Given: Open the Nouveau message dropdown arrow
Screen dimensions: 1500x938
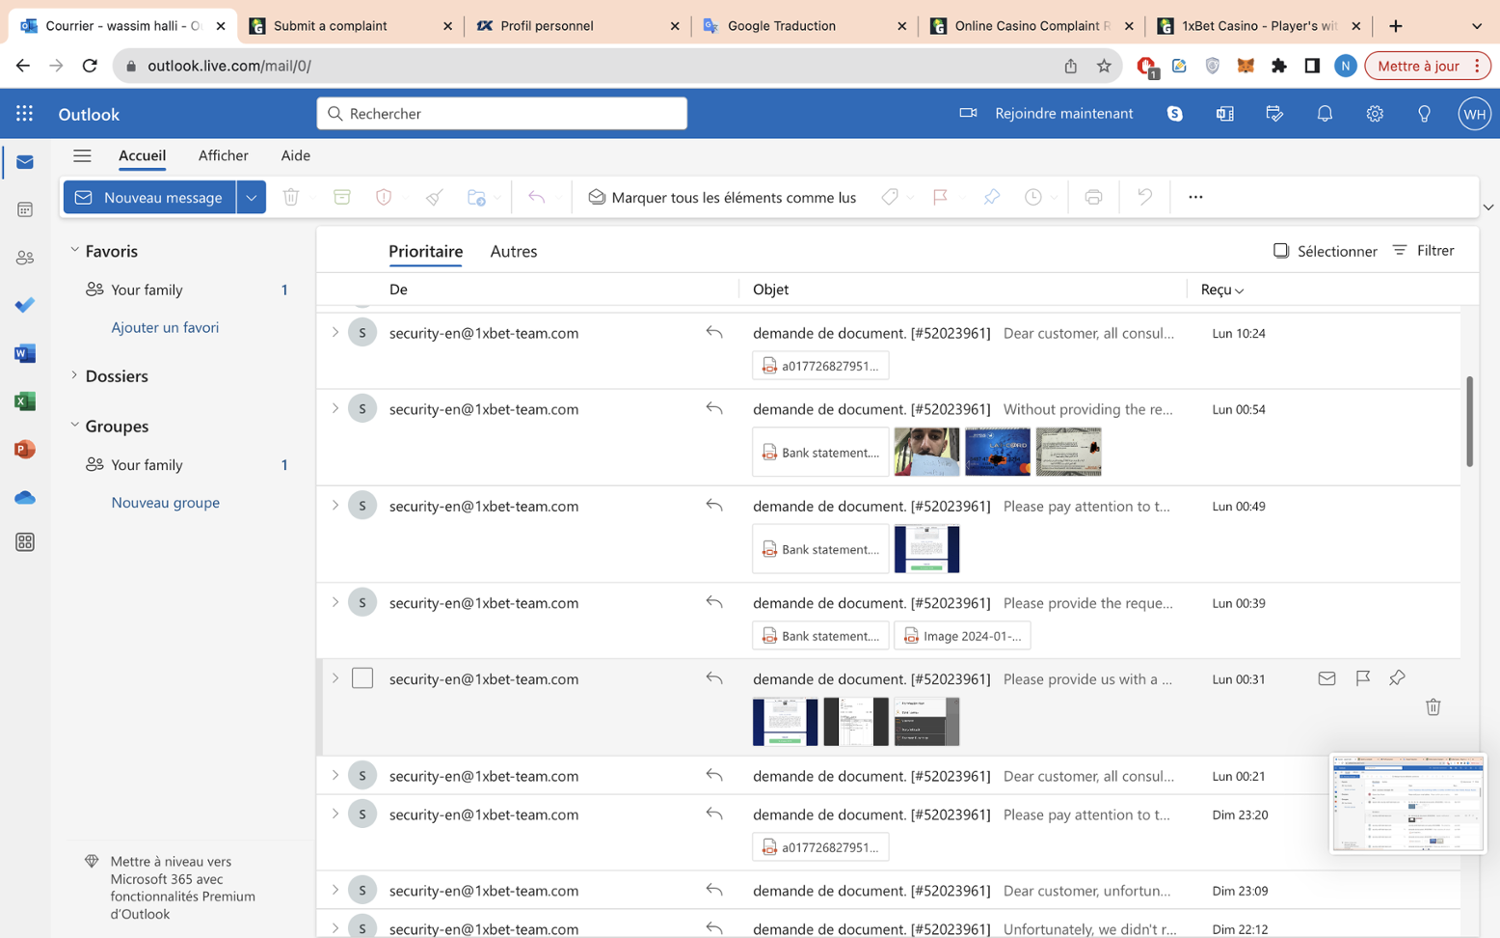Looking at the screenshot, I should 251,198.
